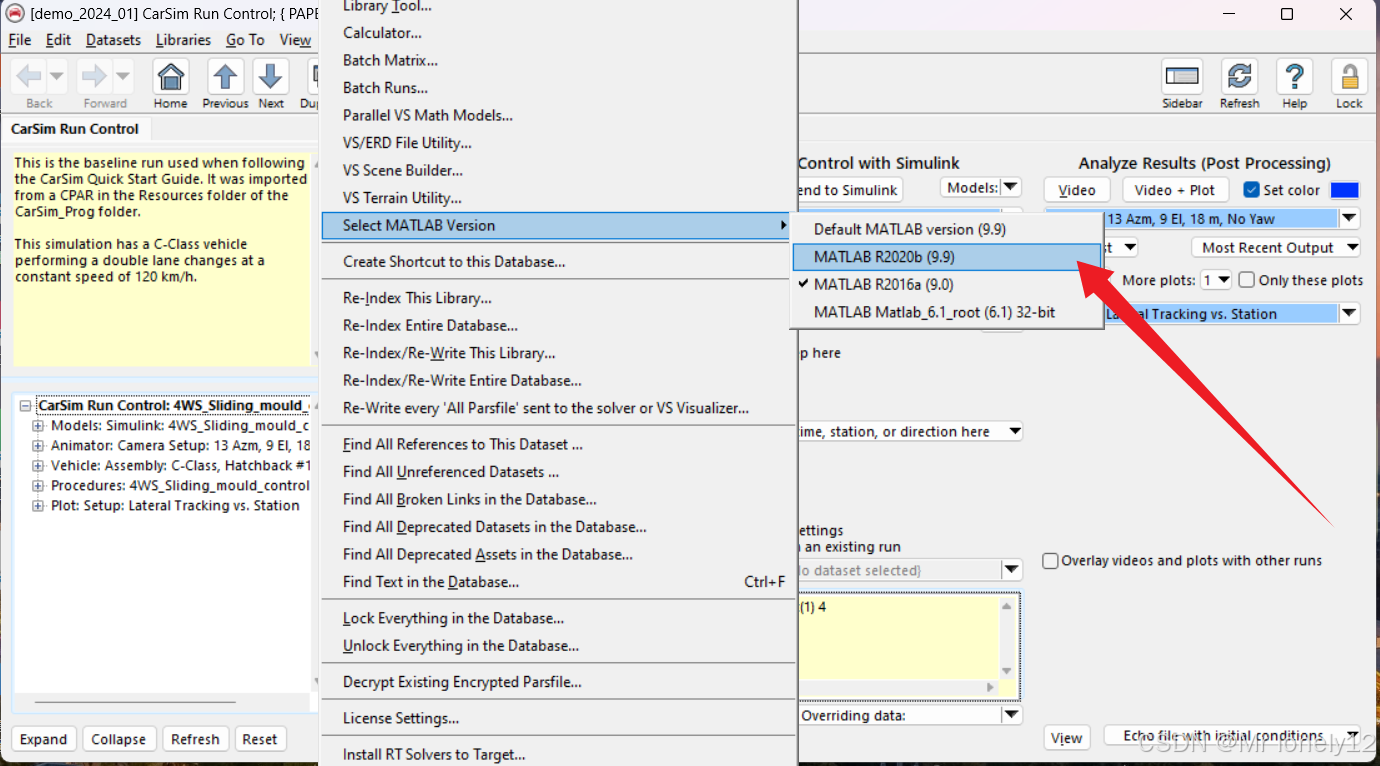Click the Reset tree button
This screenshot has width=1380, height=766.
click(260, 739)
